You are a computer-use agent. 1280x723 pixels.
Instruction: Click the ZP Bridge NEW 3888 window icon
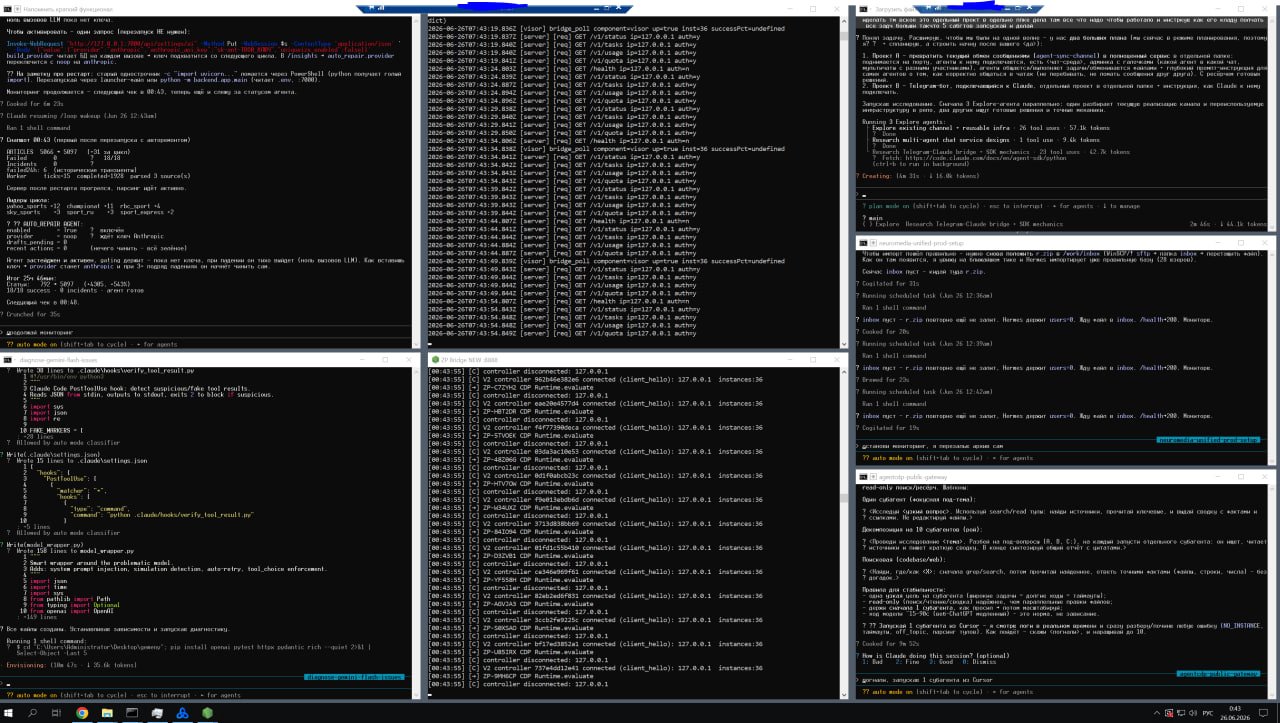pyautogui.click(x=433, y=357)
